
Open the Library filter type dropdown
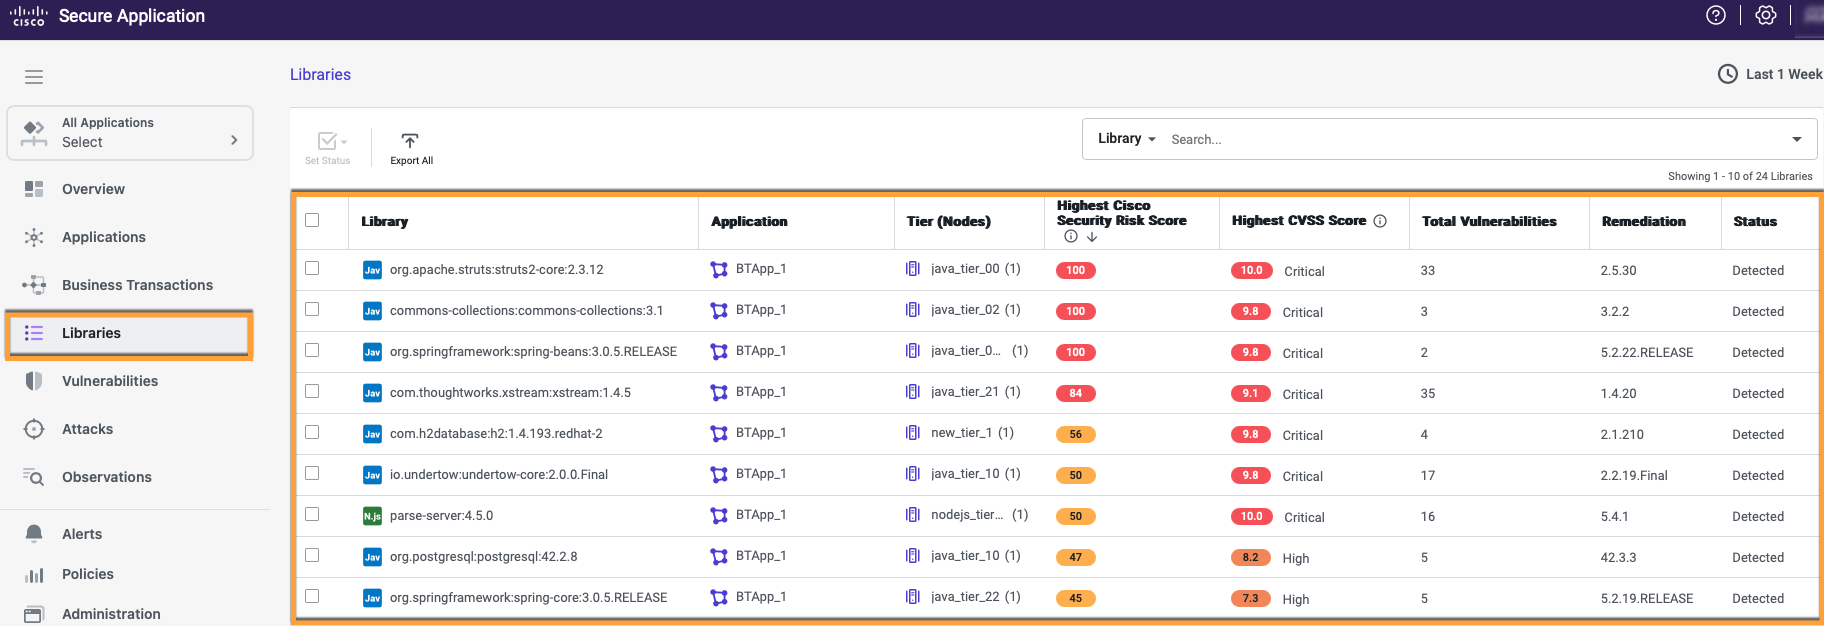coord(1127,139)
